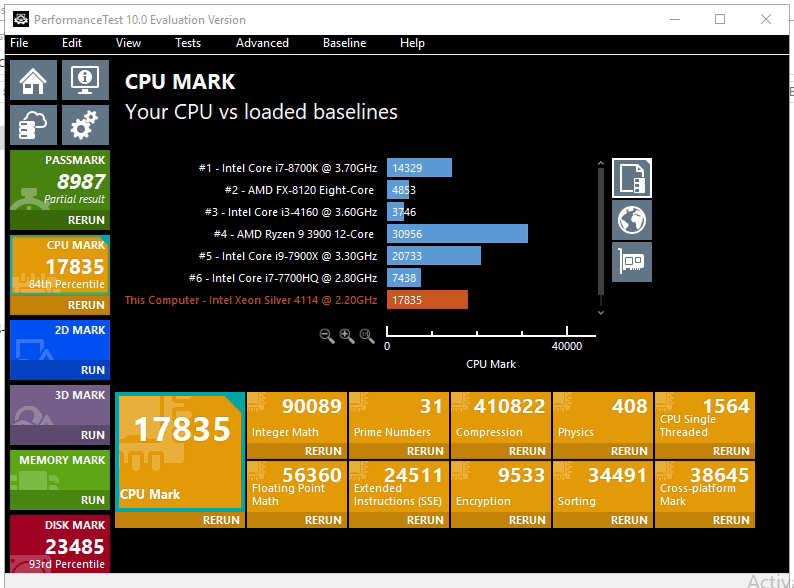
Task: Open the Baseline menu
Action: pyautogui.click(x=344, y=43)
